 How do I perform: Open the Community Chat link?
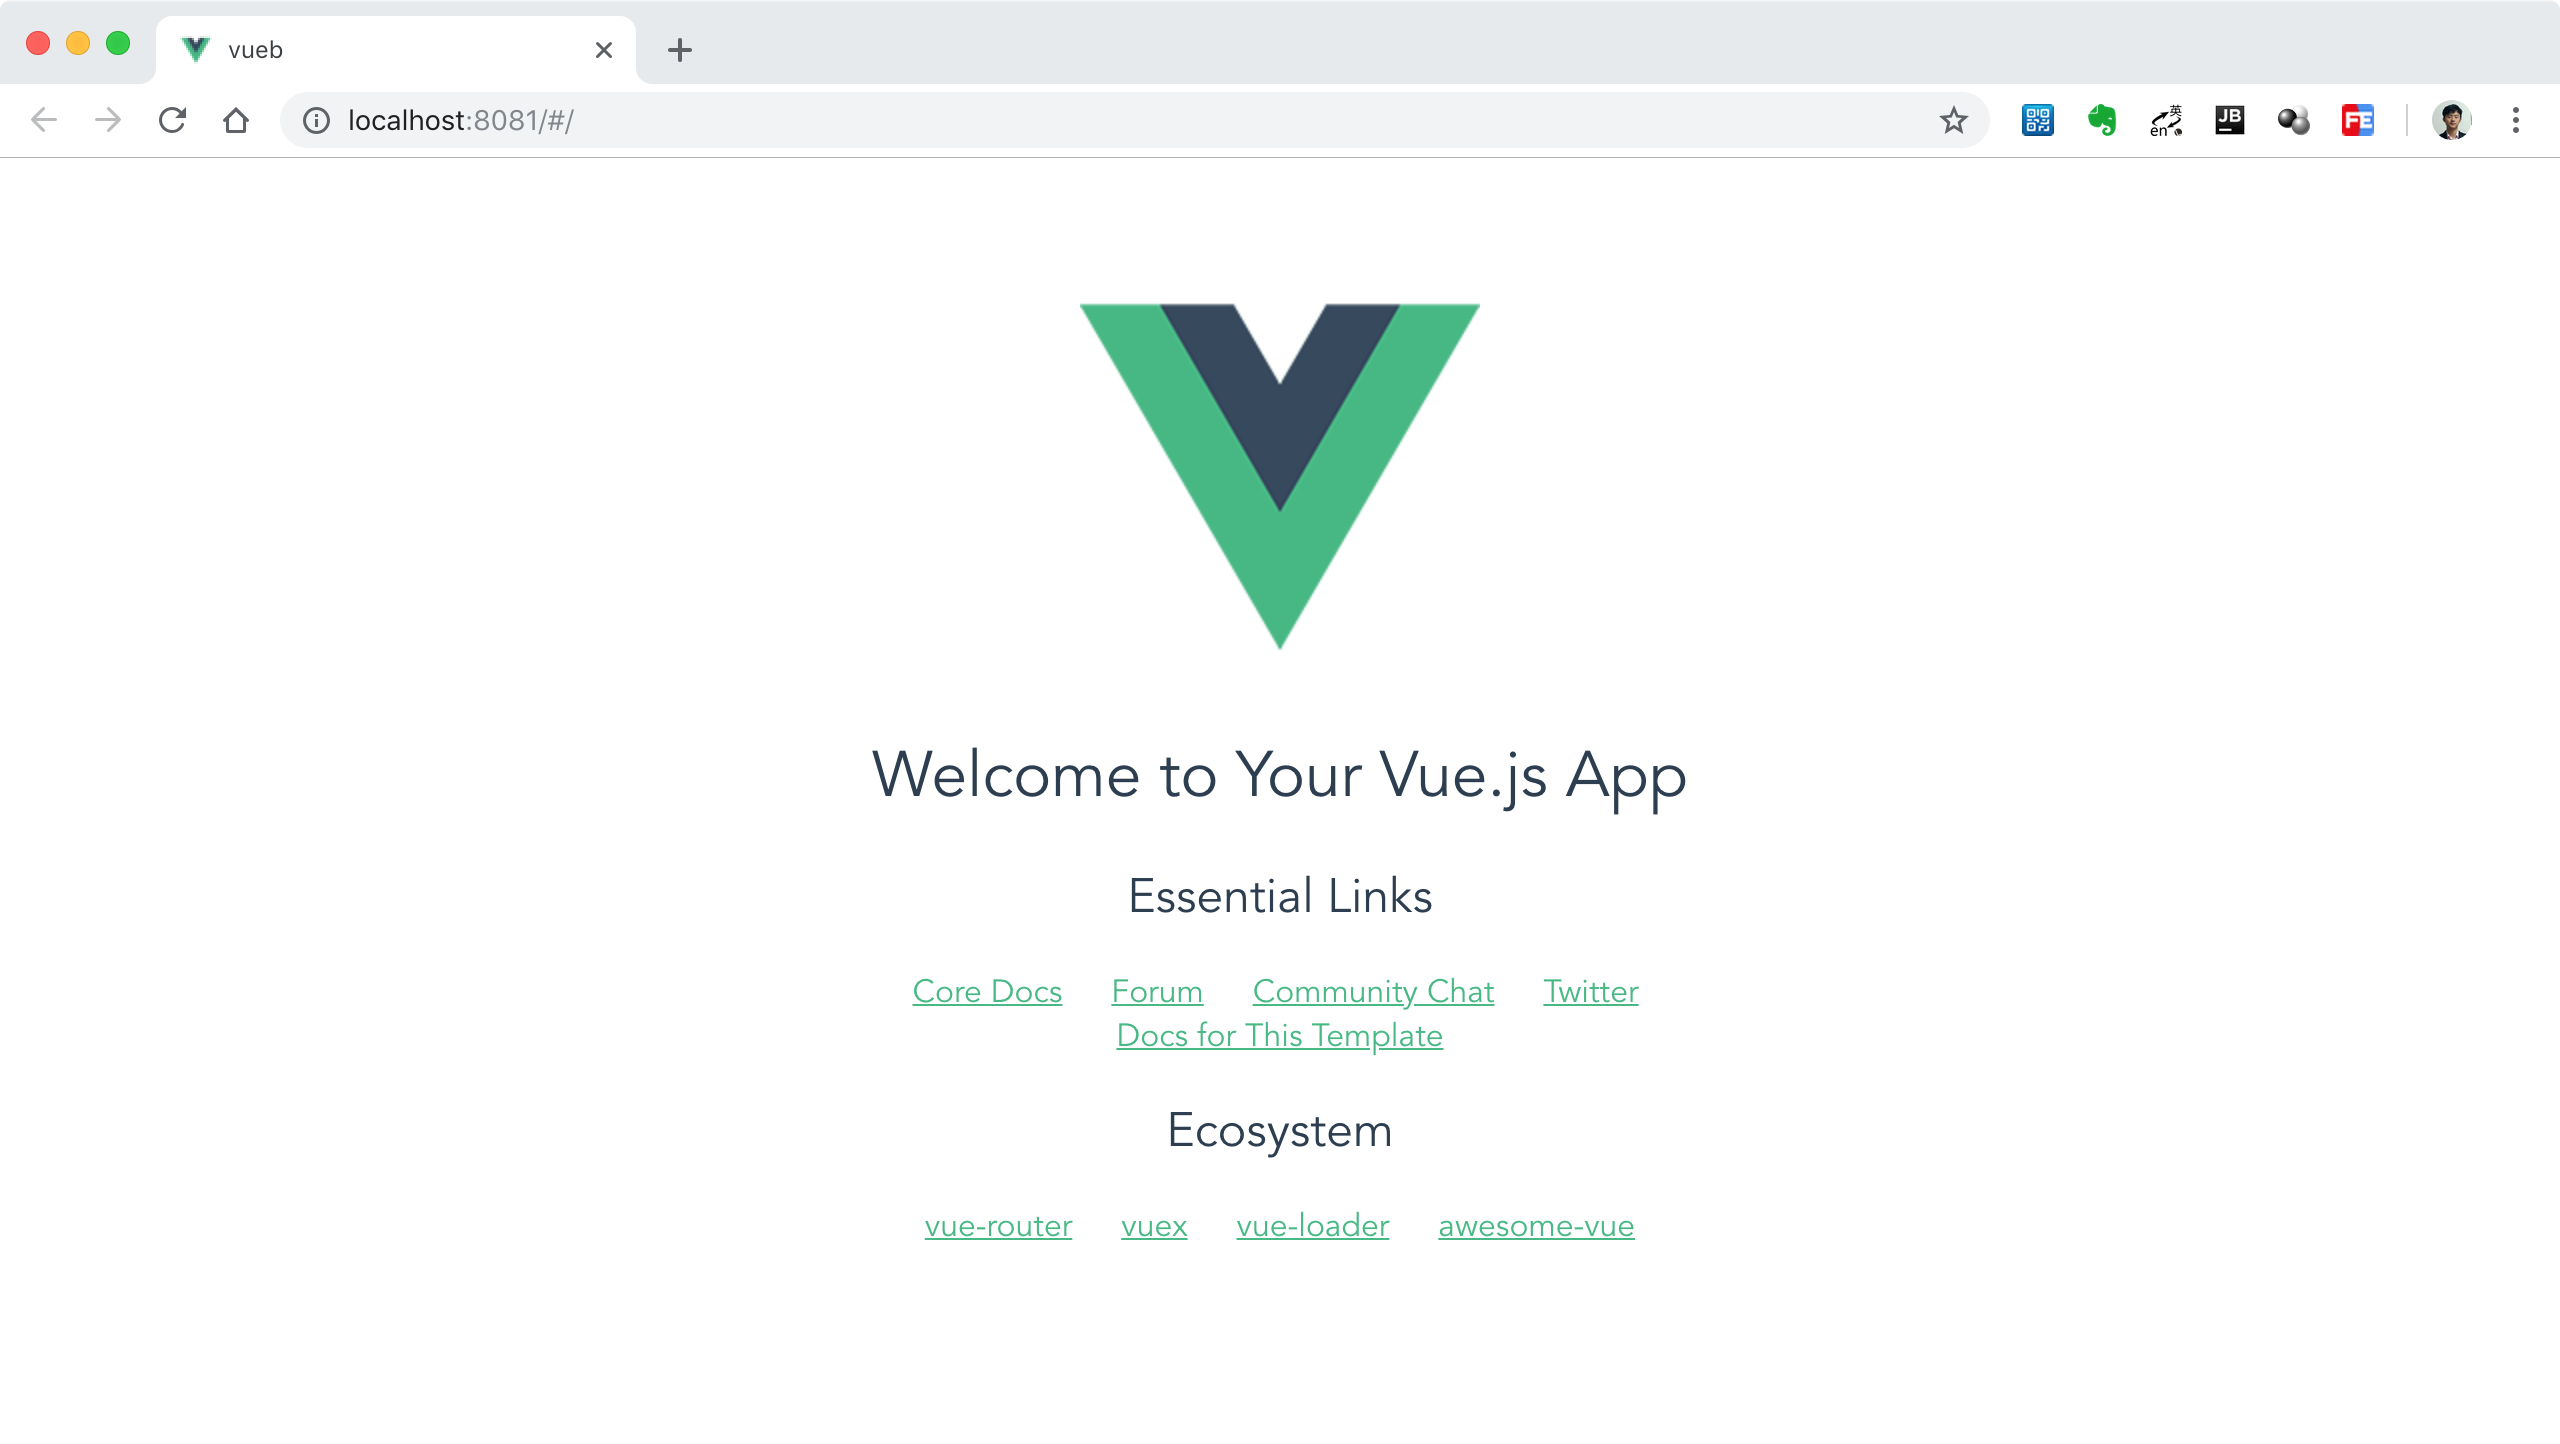[1373, 991]
